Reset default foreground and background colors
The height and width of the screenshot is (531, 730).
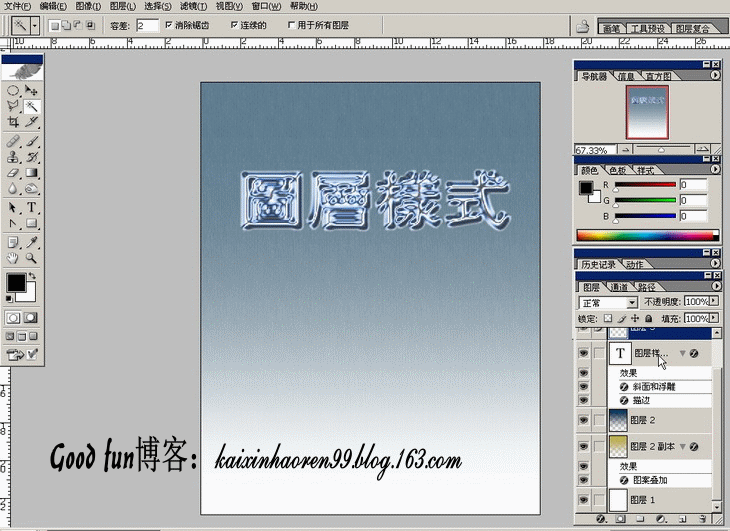tap(9, 299)
